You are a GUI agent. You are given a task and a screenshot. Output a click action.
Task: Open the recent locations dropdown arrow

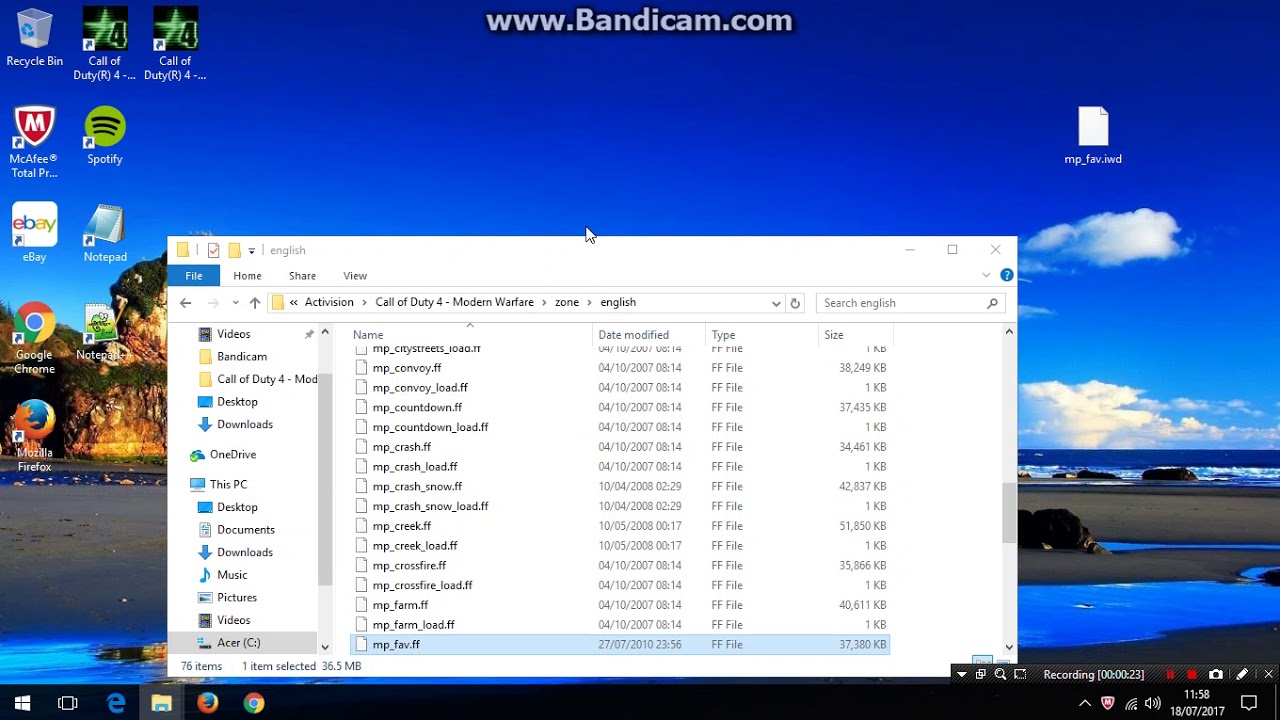pos(235,303)
